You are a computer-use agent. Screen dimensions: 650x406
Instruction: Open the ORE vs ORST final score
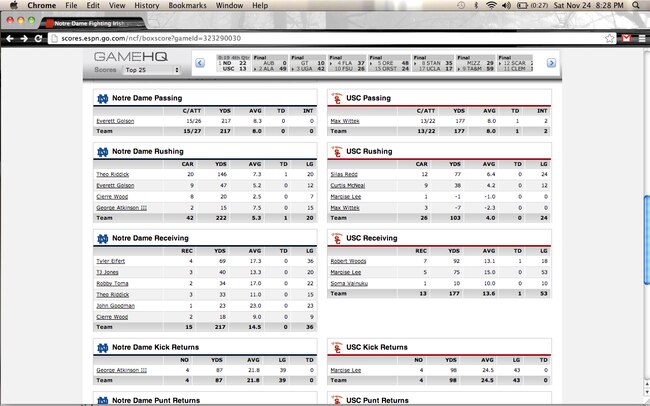pos(389,63)
